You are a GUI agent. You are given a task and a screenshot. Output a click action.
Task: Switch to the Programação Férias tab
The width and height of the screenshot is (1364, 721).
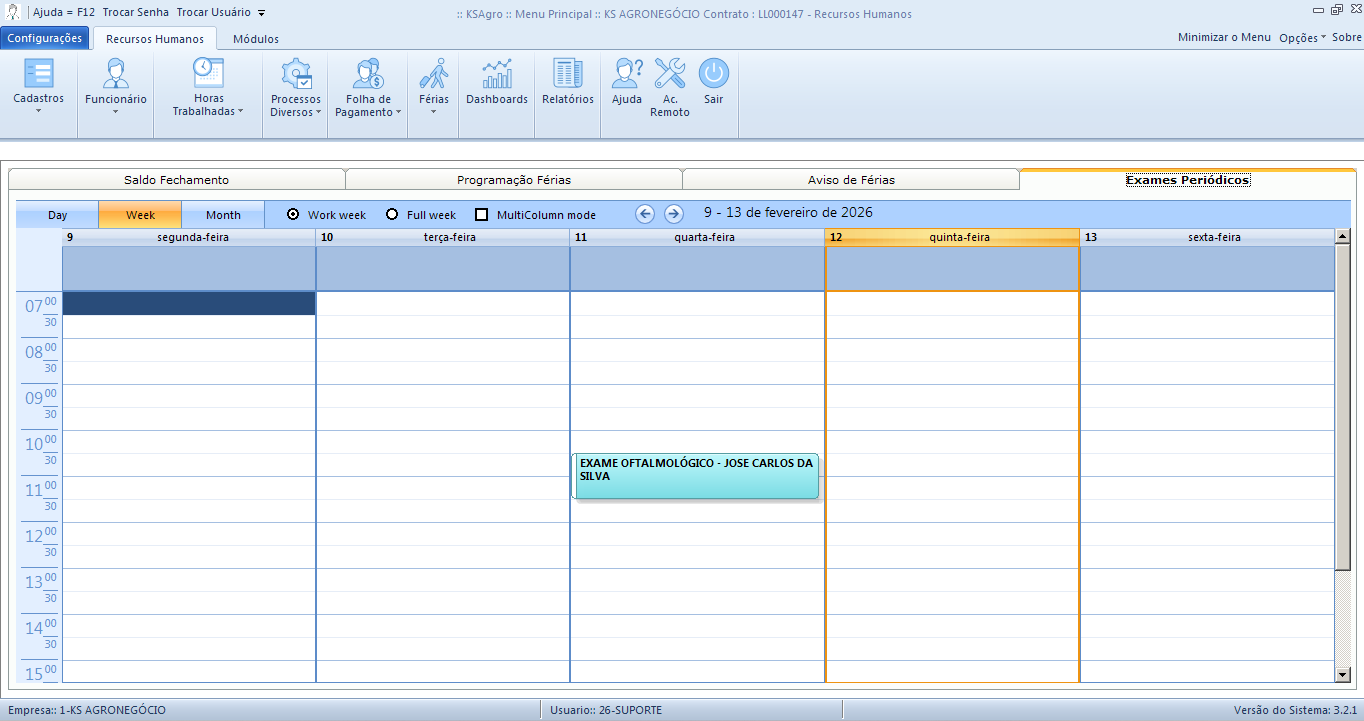[x=513, y=180]
